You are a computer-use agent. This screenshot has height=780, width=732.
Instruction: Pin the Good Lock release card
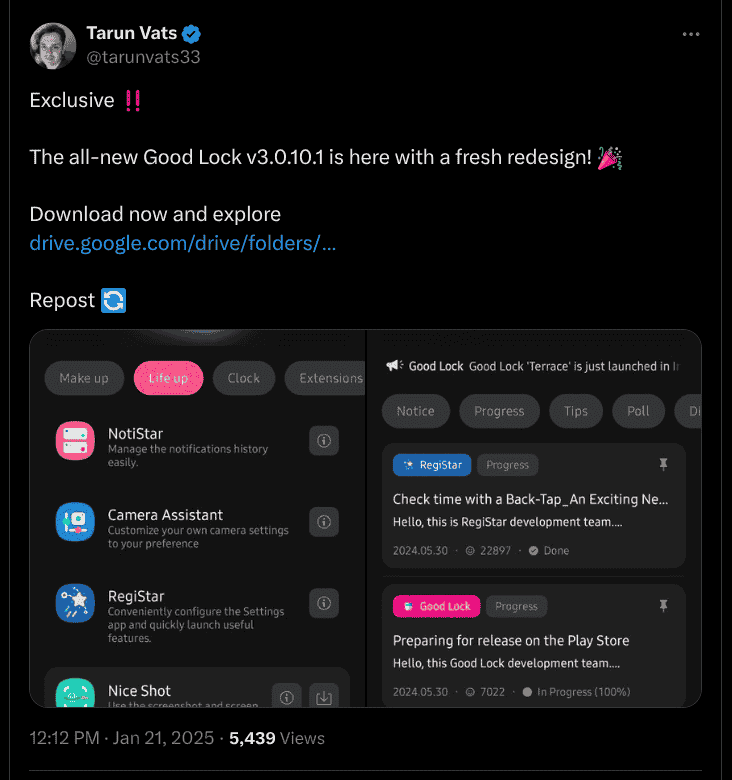tap(663, 606)
